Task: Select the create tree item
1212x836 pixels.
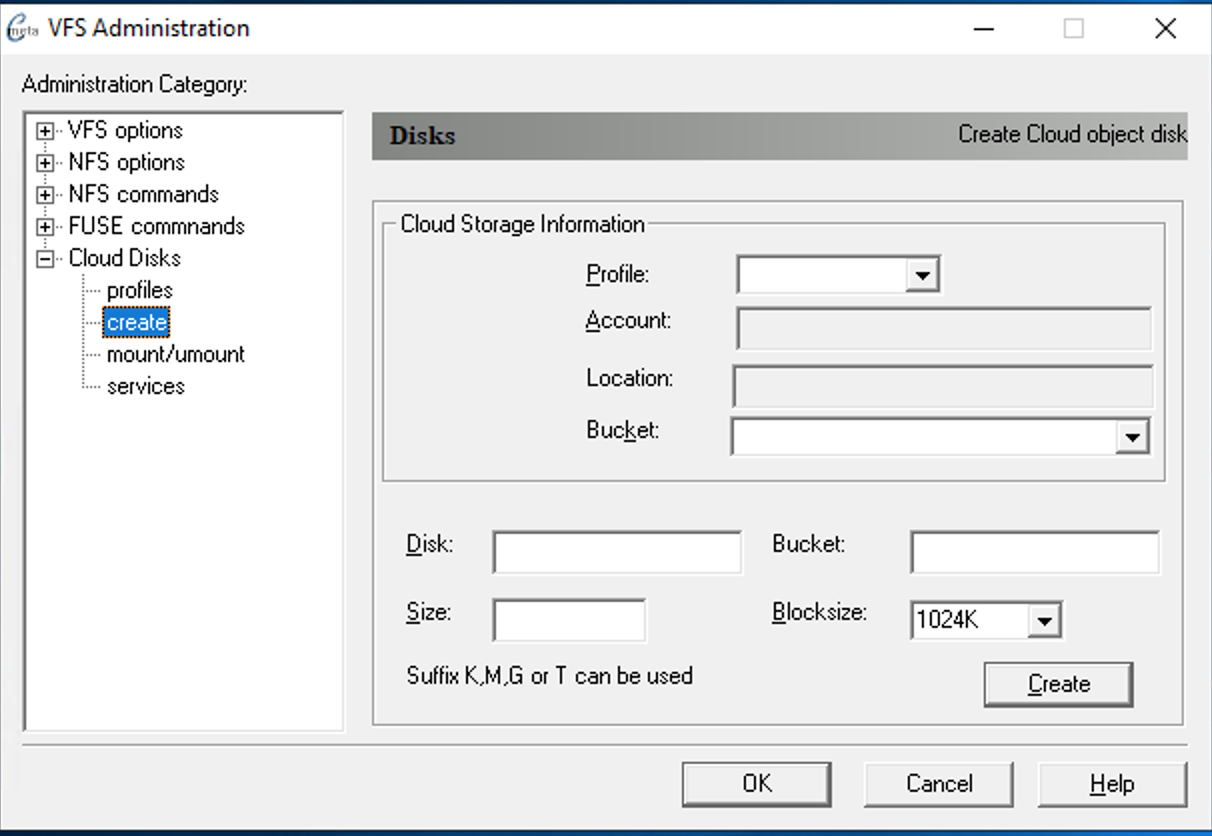Action: tap(137, 323)
